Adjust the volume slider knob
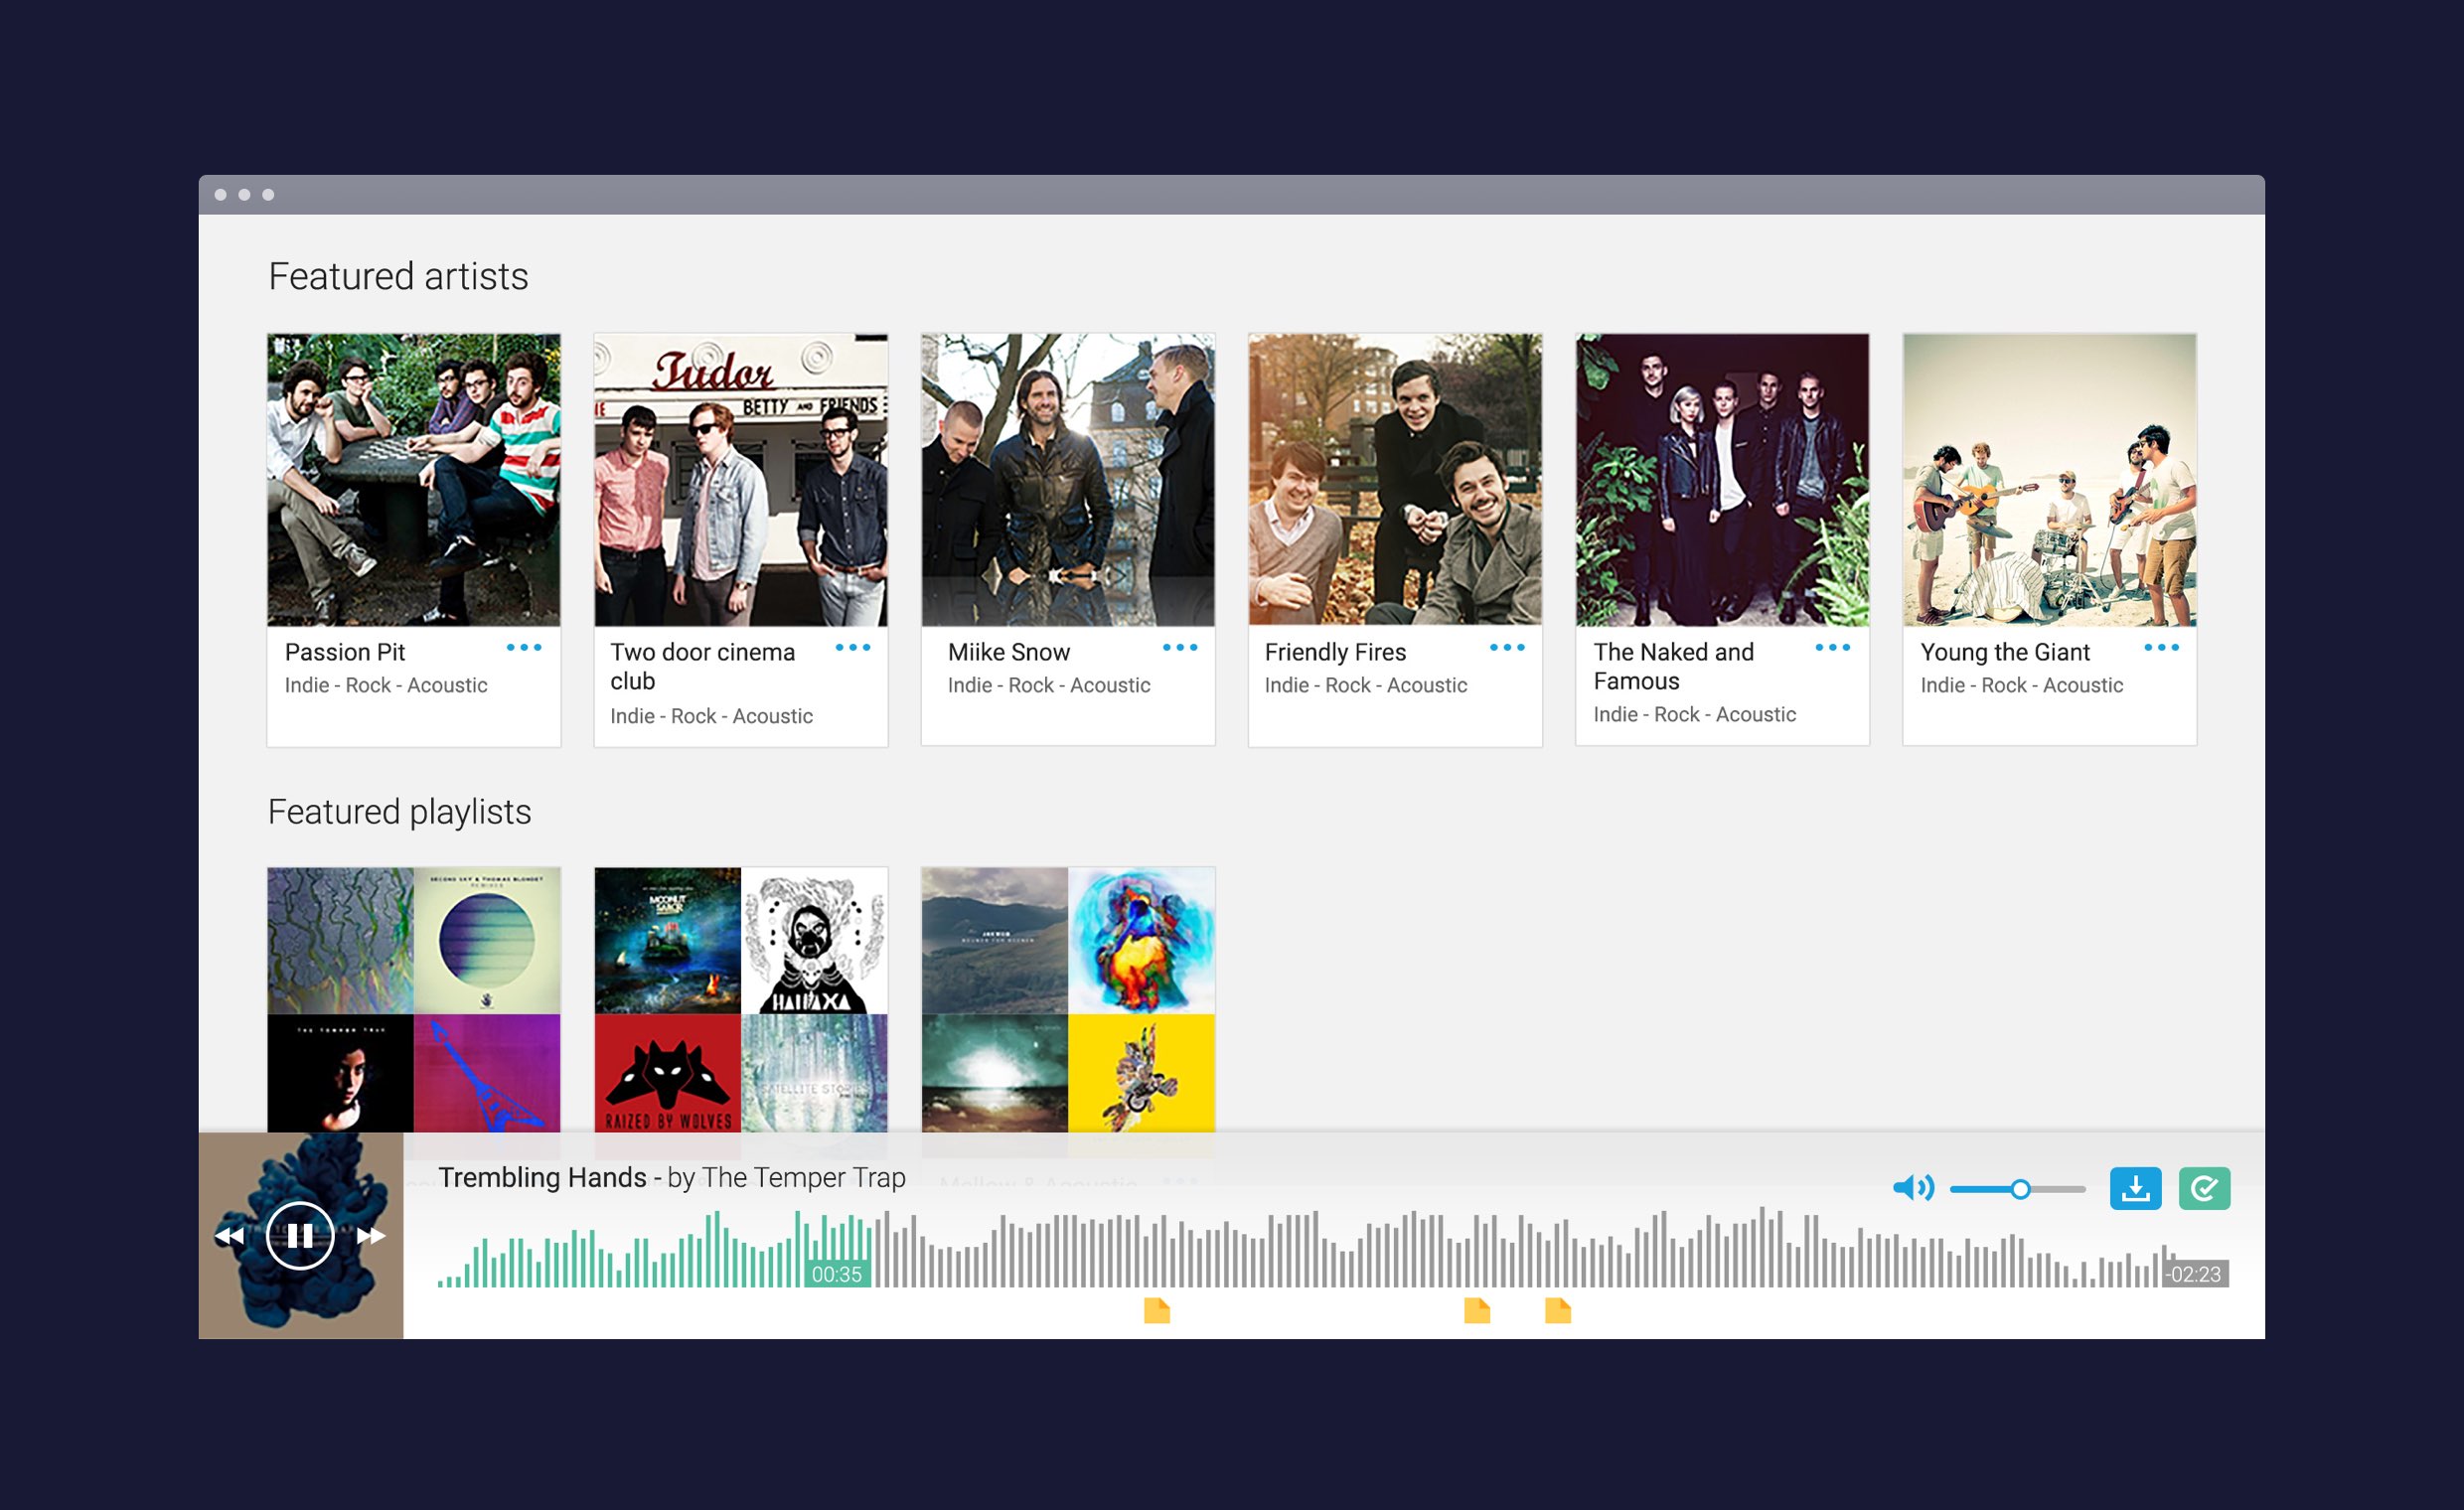Screen dimensions: 2464x1510 [x=2020, y=1189]
